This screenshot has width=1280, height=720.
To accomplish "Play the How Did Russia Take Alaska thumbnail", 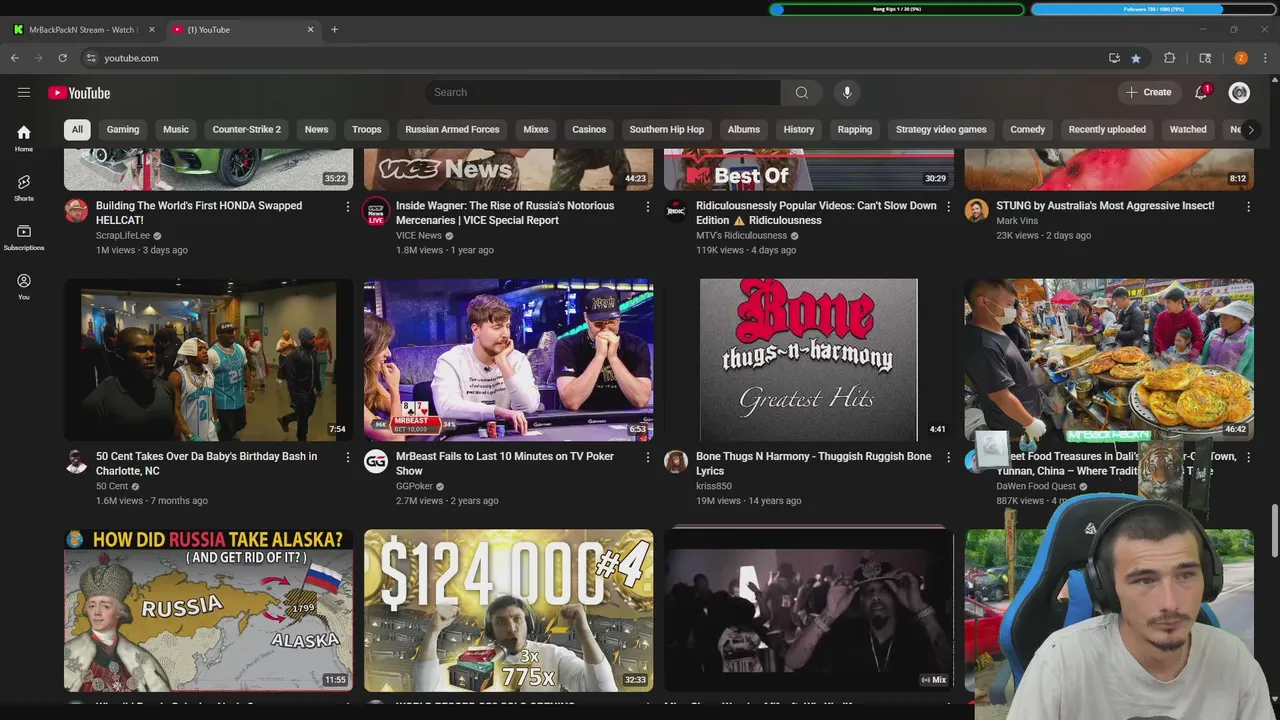I will [208, 610].
